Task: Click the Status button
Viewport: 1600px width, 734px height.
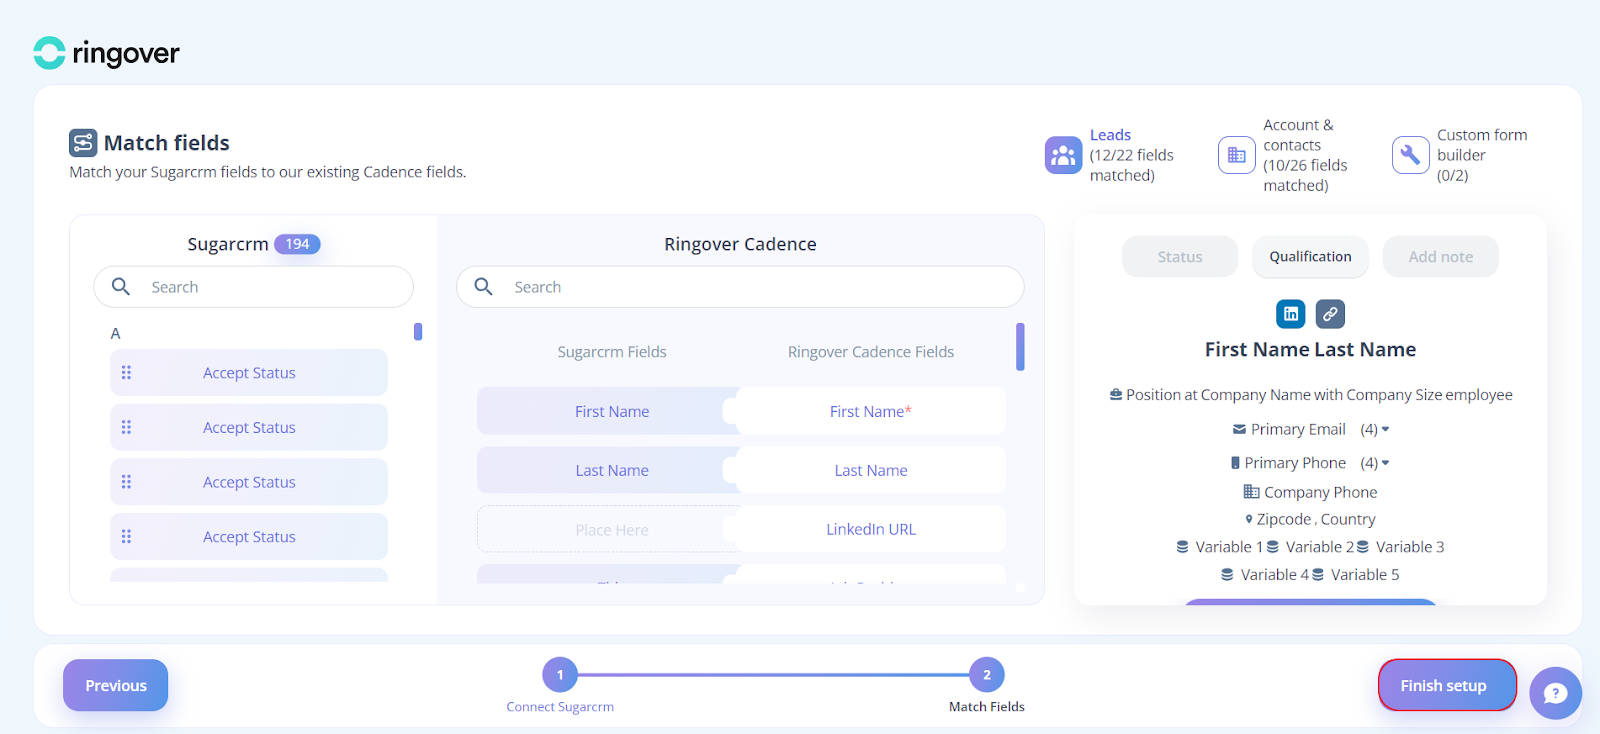Action: 1180,257
